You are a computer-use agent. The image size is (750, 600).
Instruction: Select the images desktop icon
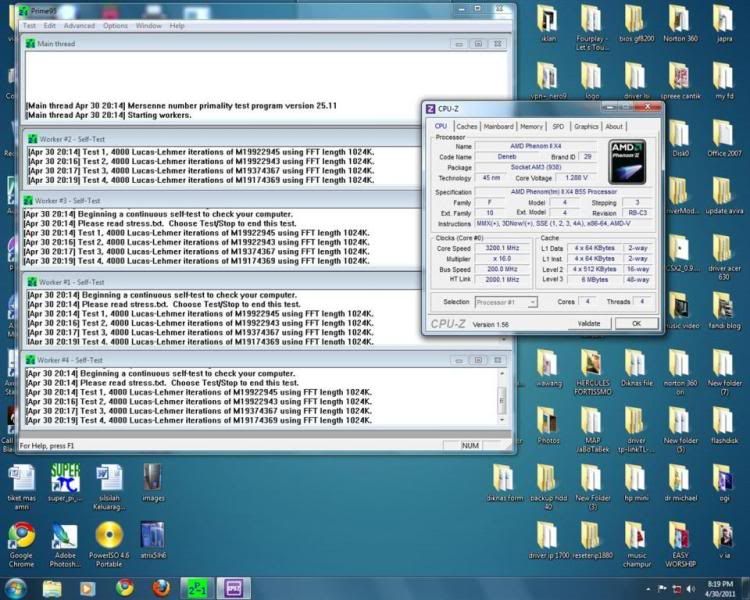coord(153,482)
